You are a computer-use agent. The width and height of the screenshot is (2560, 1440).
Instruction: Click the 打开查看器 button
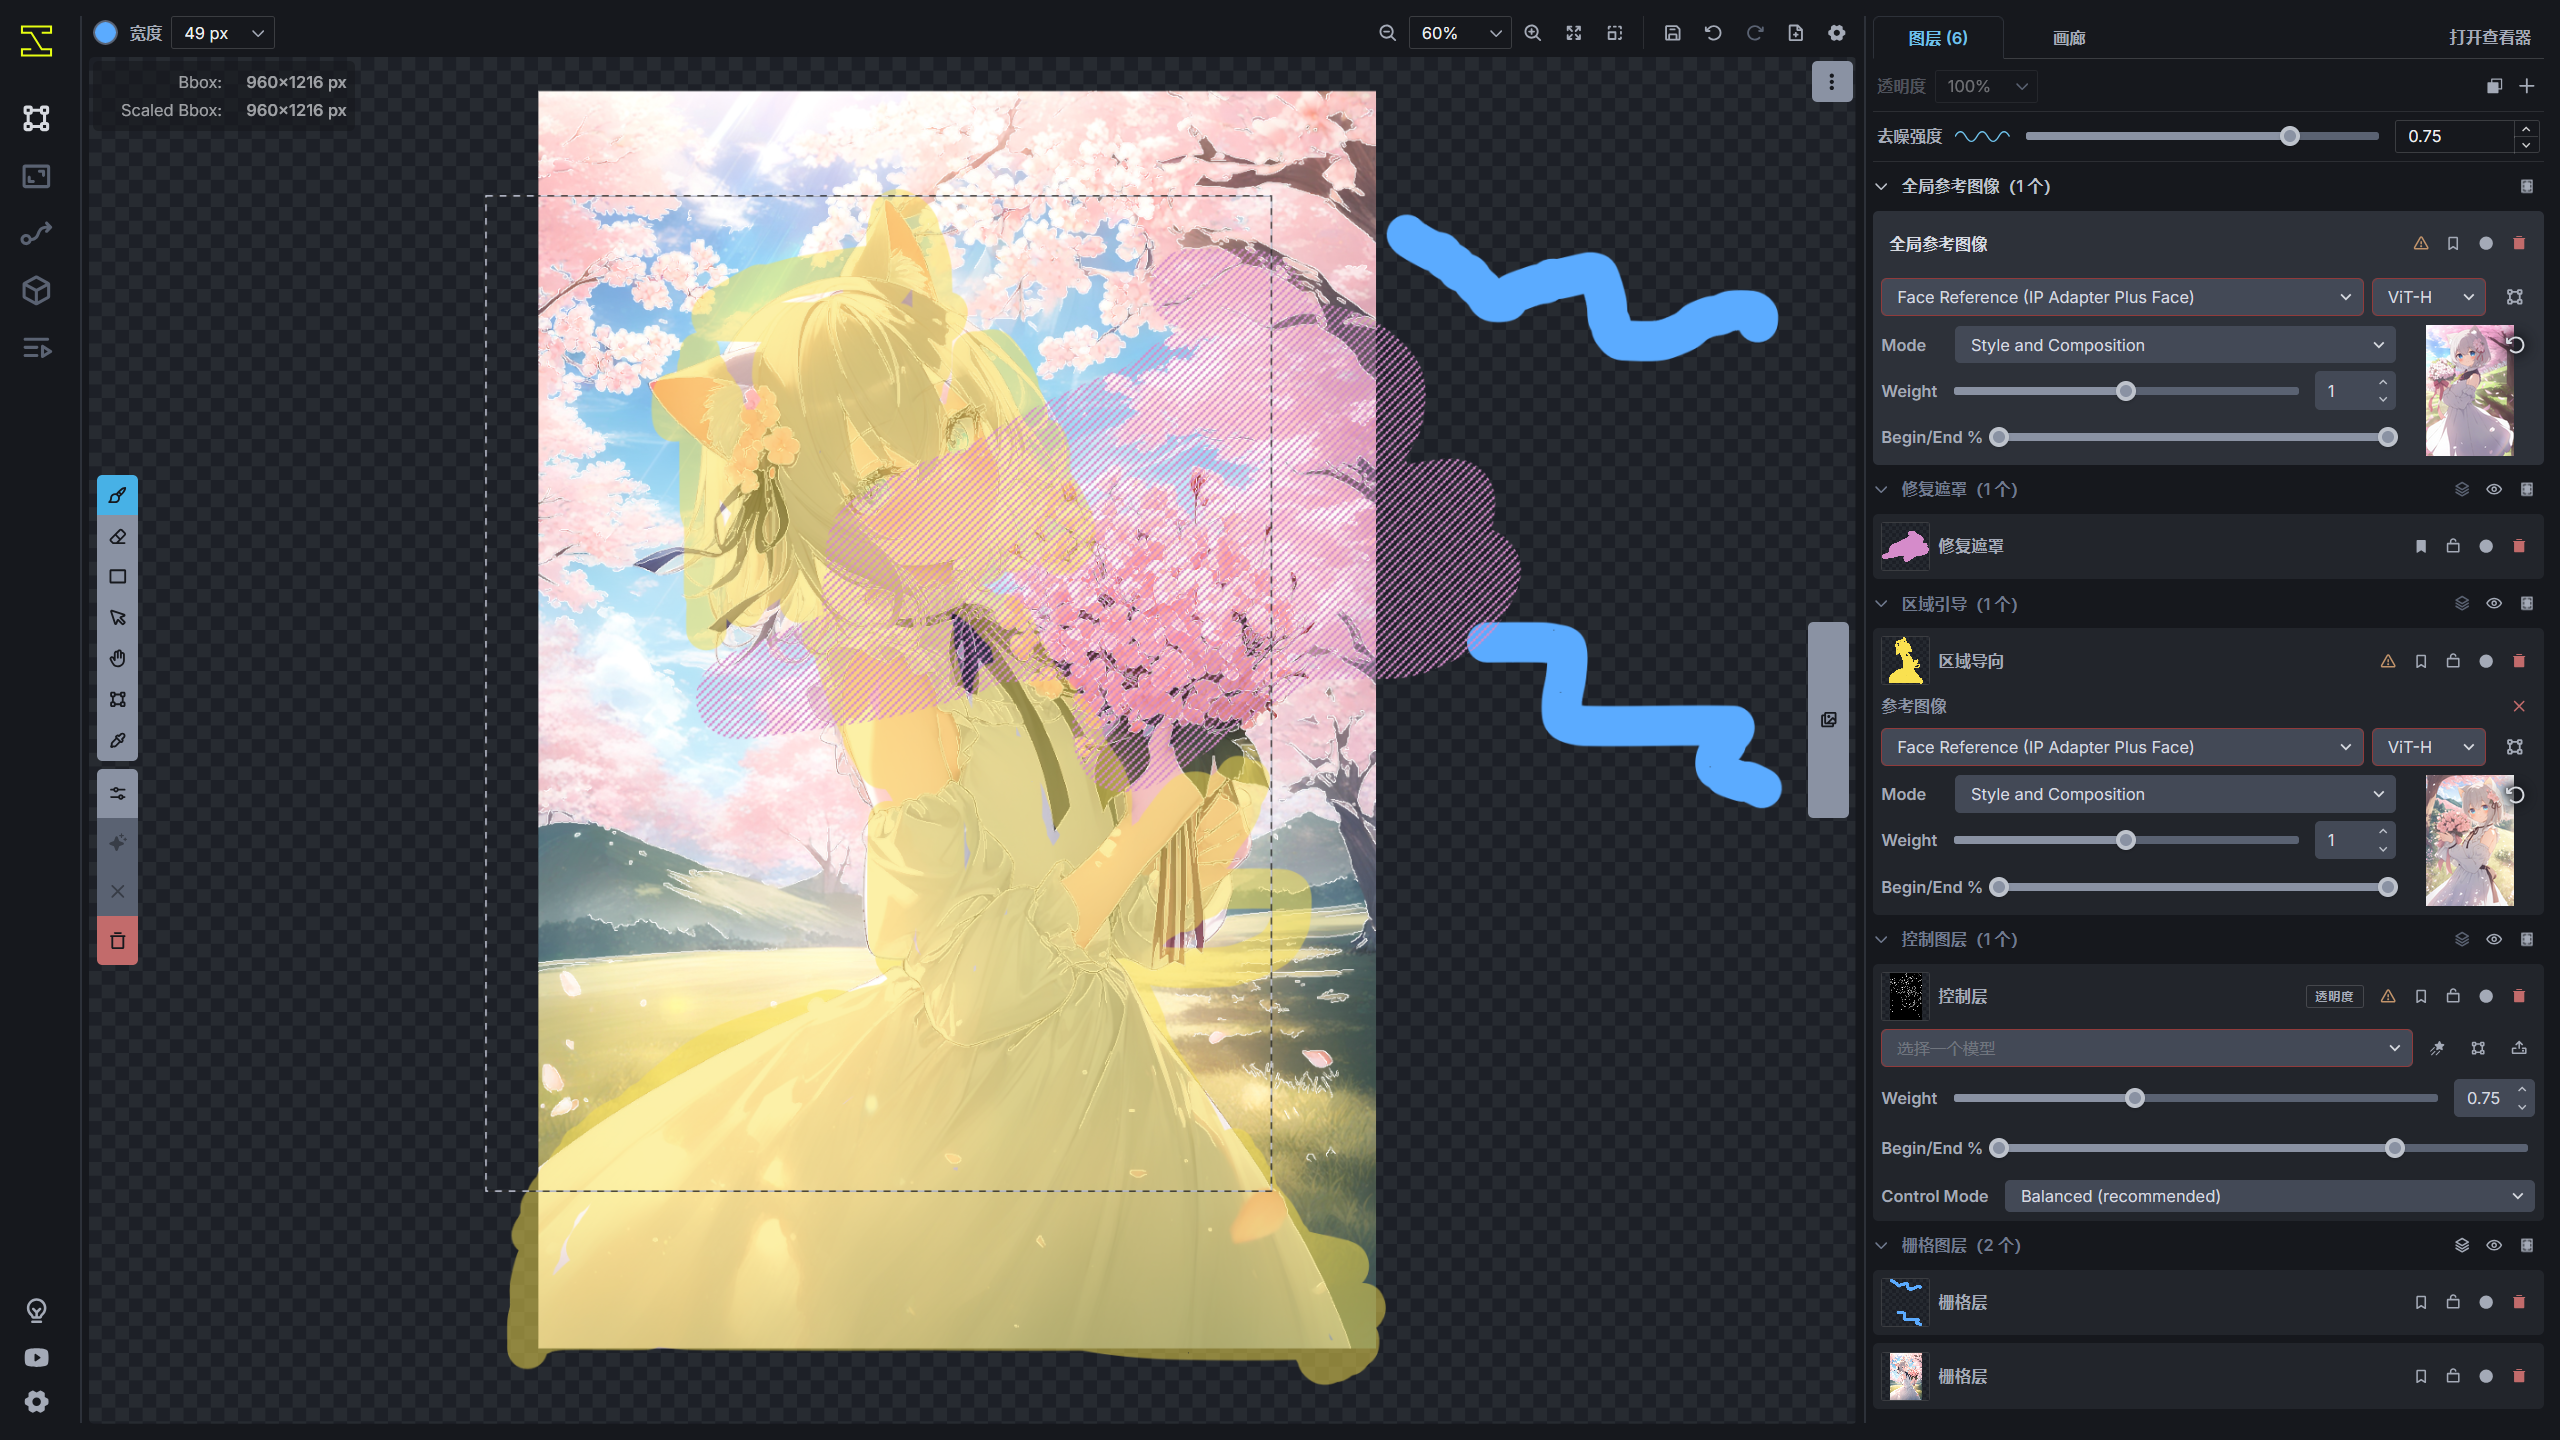(x=2489, y=38)
